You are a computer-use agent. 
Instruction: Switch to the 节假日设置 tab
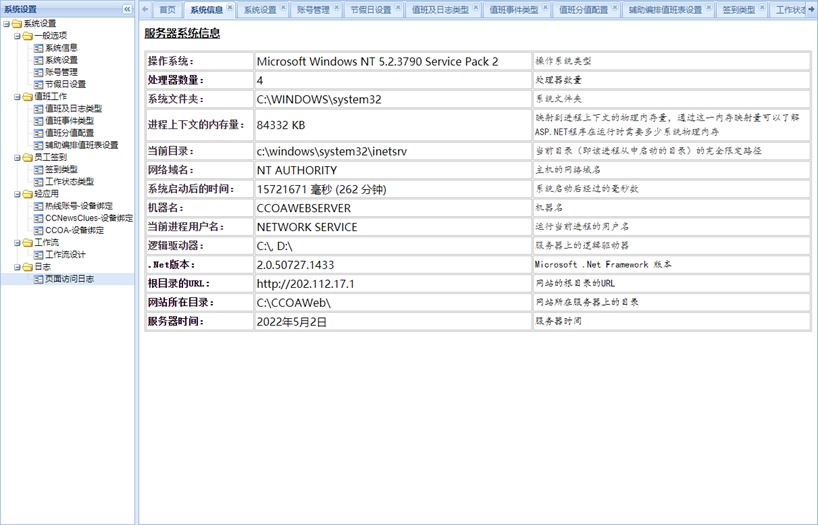370,10
